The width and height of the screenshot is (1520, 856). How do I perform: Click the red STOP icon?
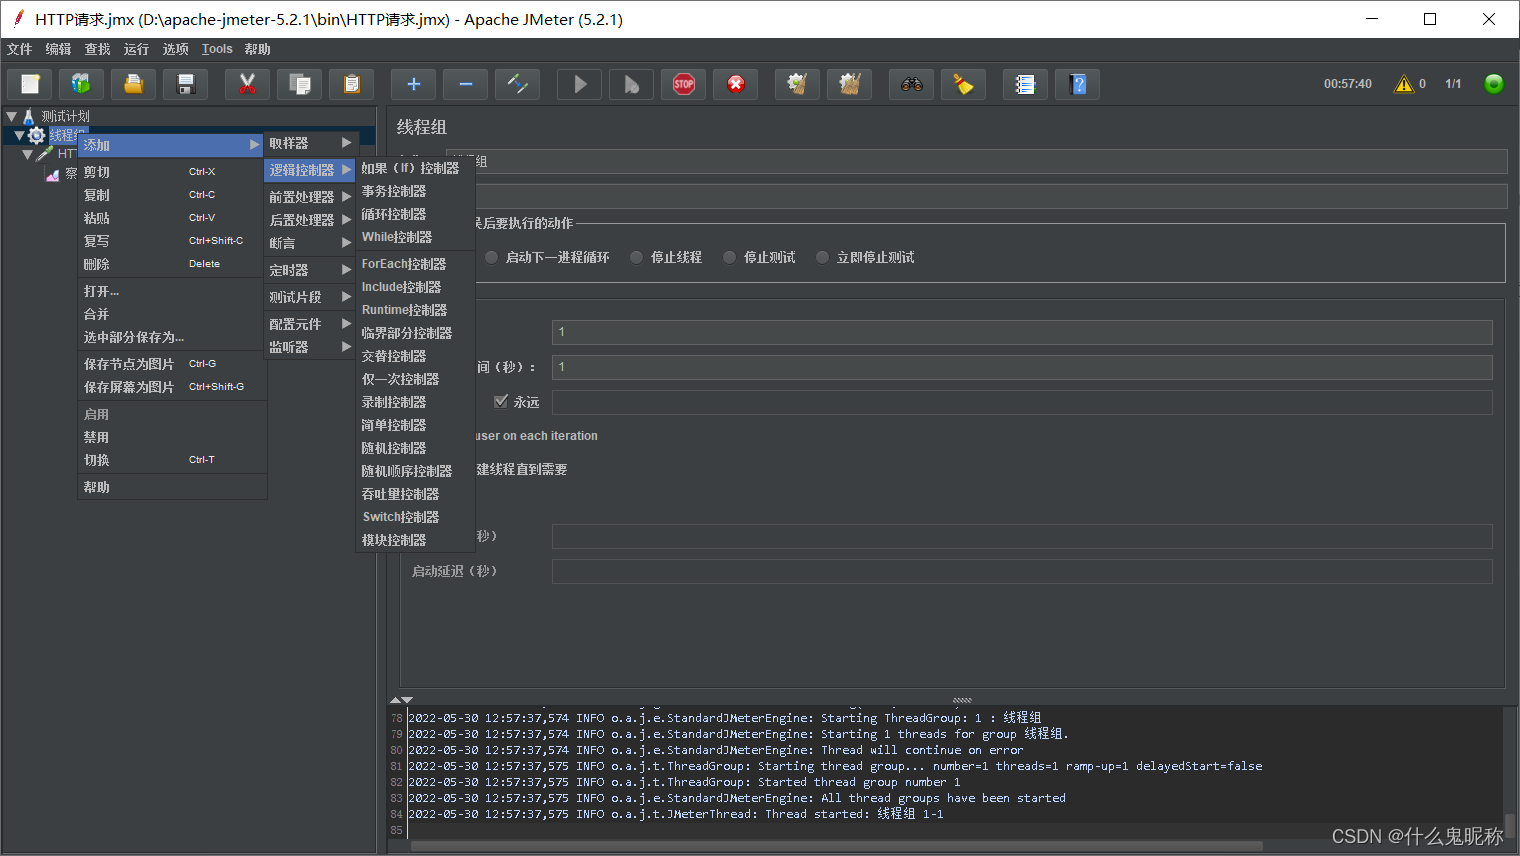[684, 84]
